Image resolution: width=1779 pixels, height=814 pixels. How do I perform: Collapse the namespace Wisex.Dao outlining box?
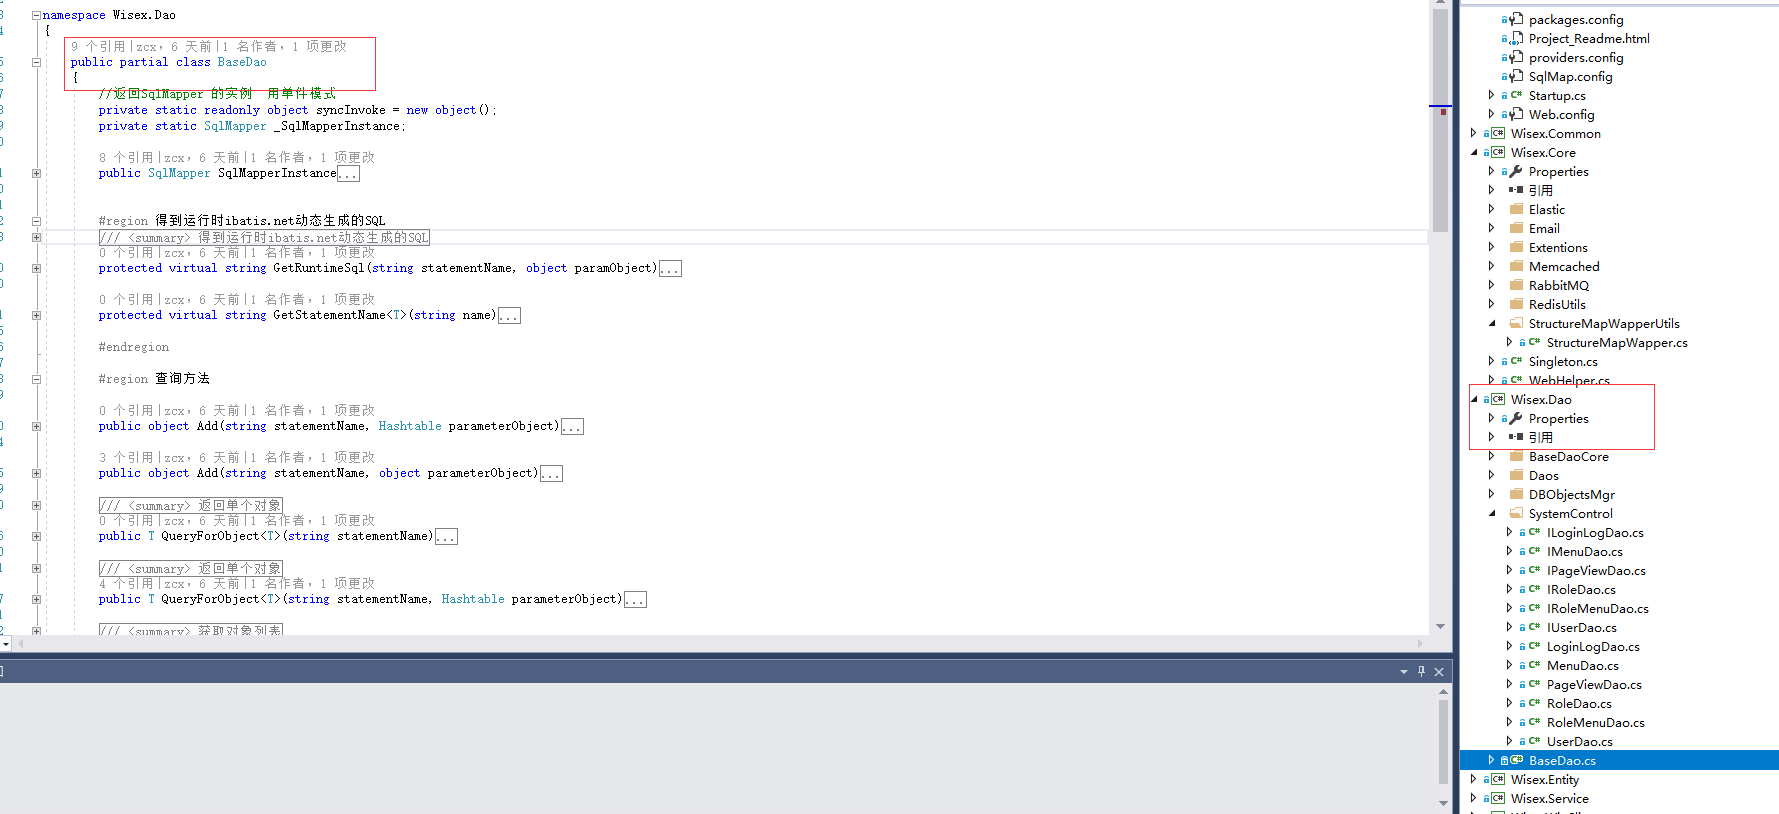pos(36,15)
